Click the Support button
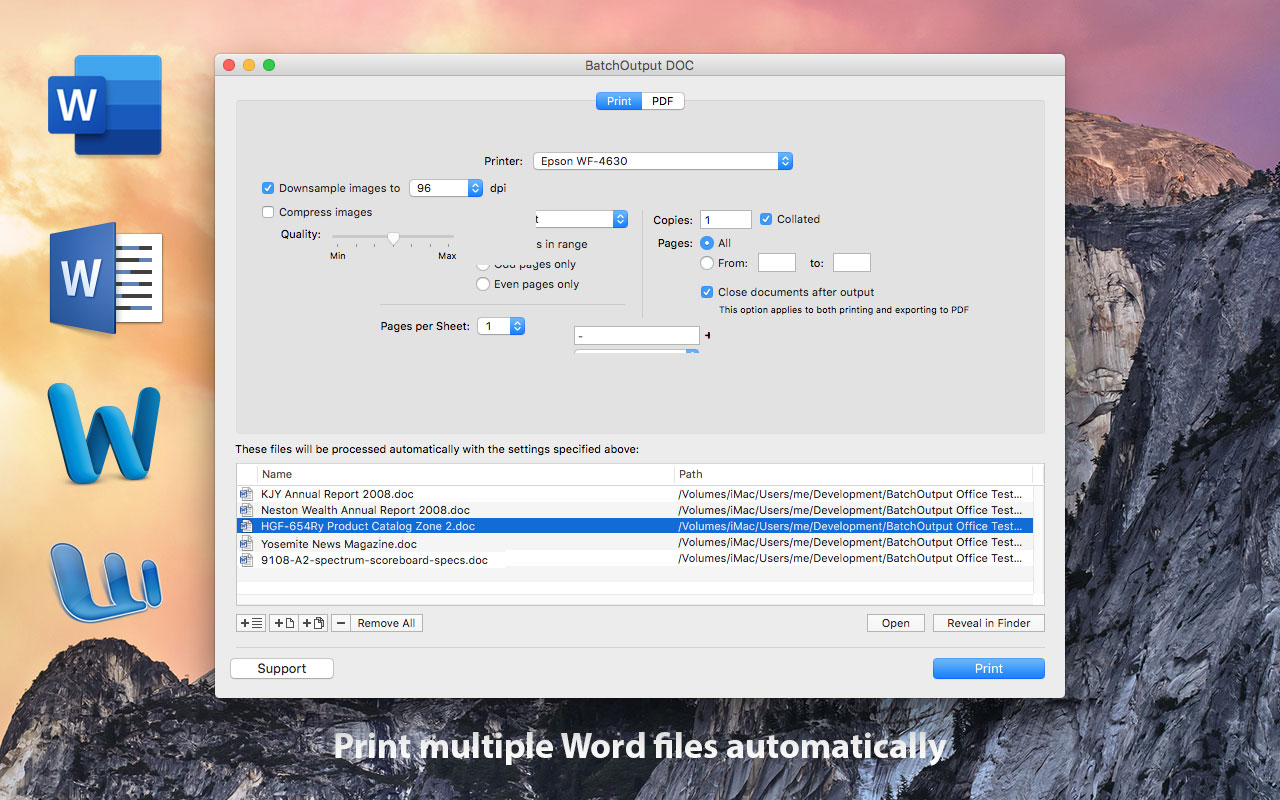The width and height of the screenshot is (1280, 800). point(282,669)
